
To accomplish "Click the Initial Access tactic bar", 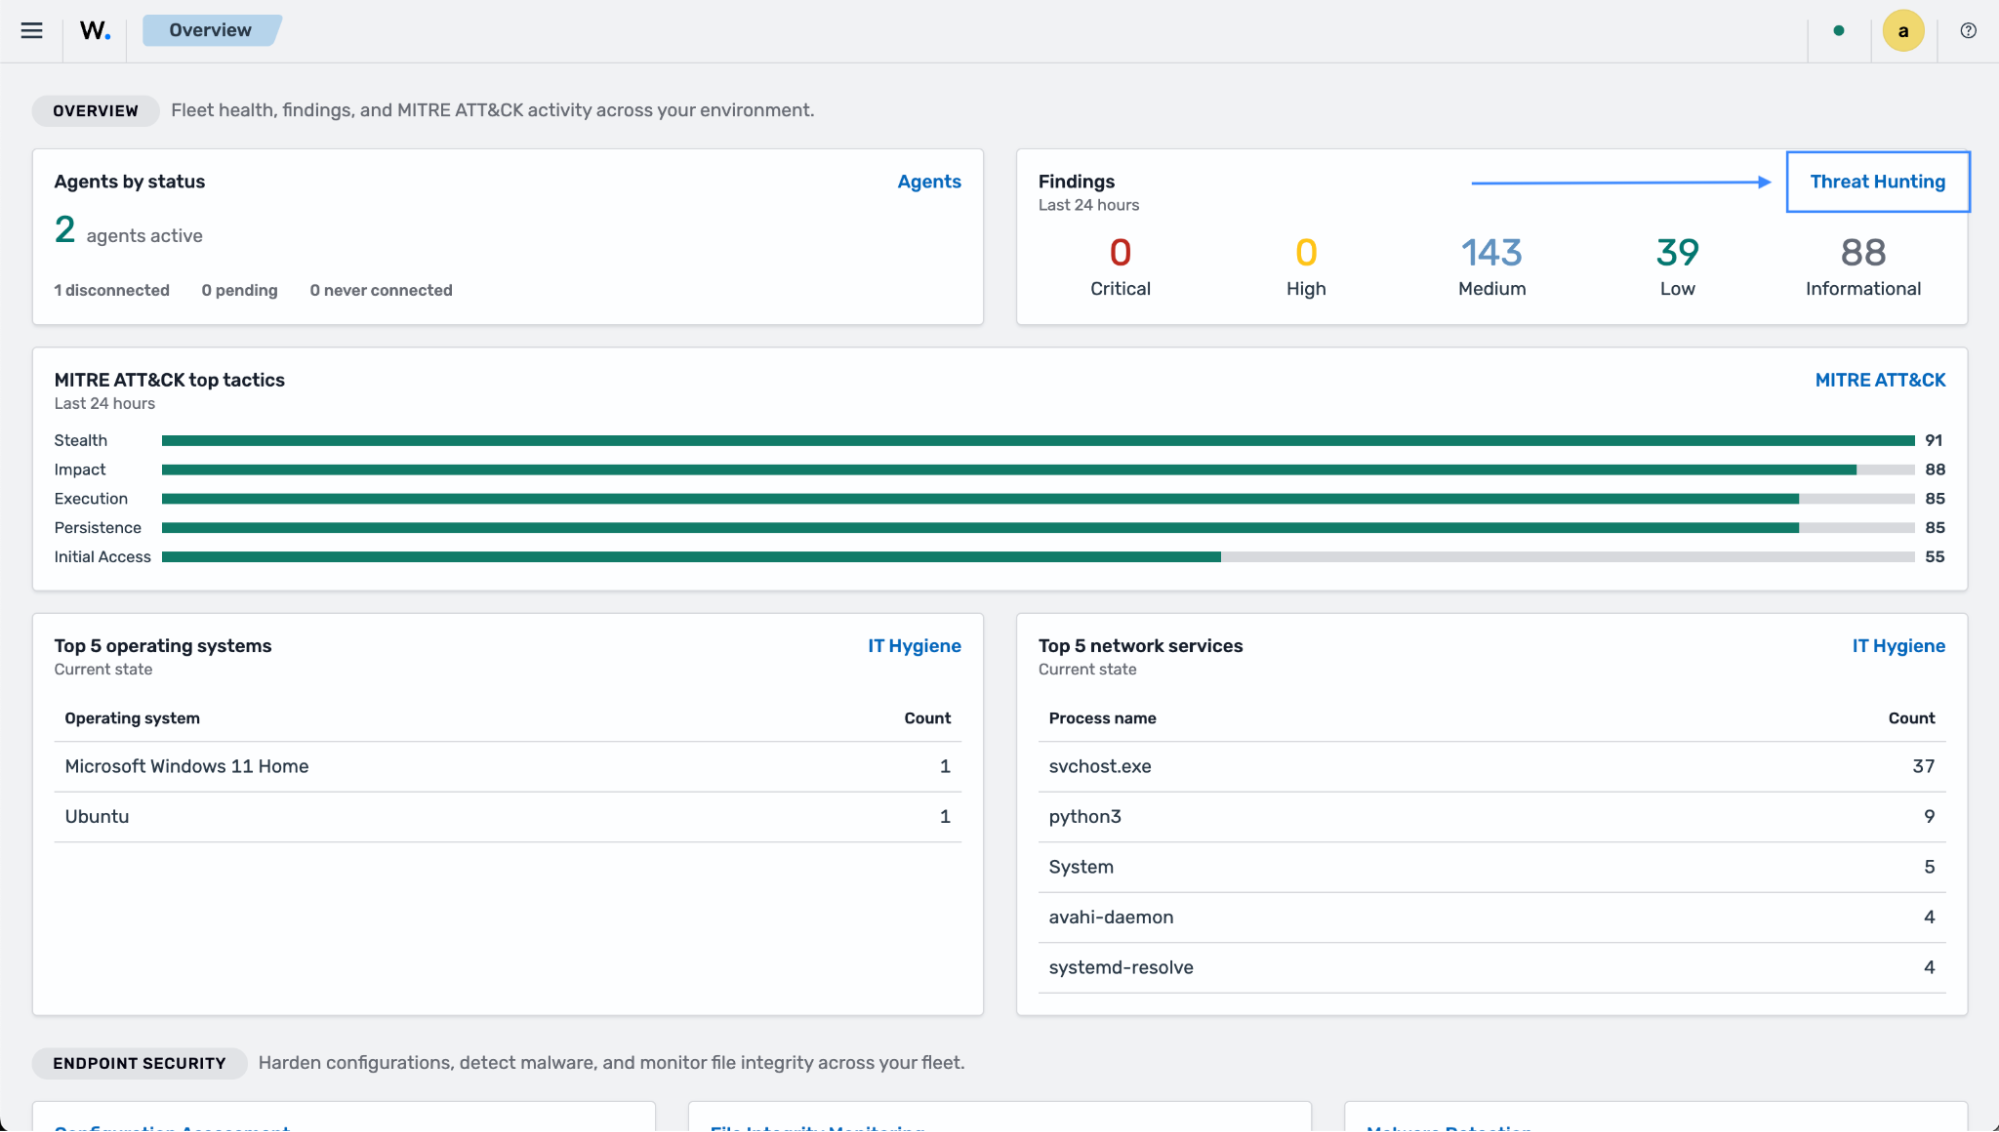I will pyautogui.click(x=1038, y=557).
